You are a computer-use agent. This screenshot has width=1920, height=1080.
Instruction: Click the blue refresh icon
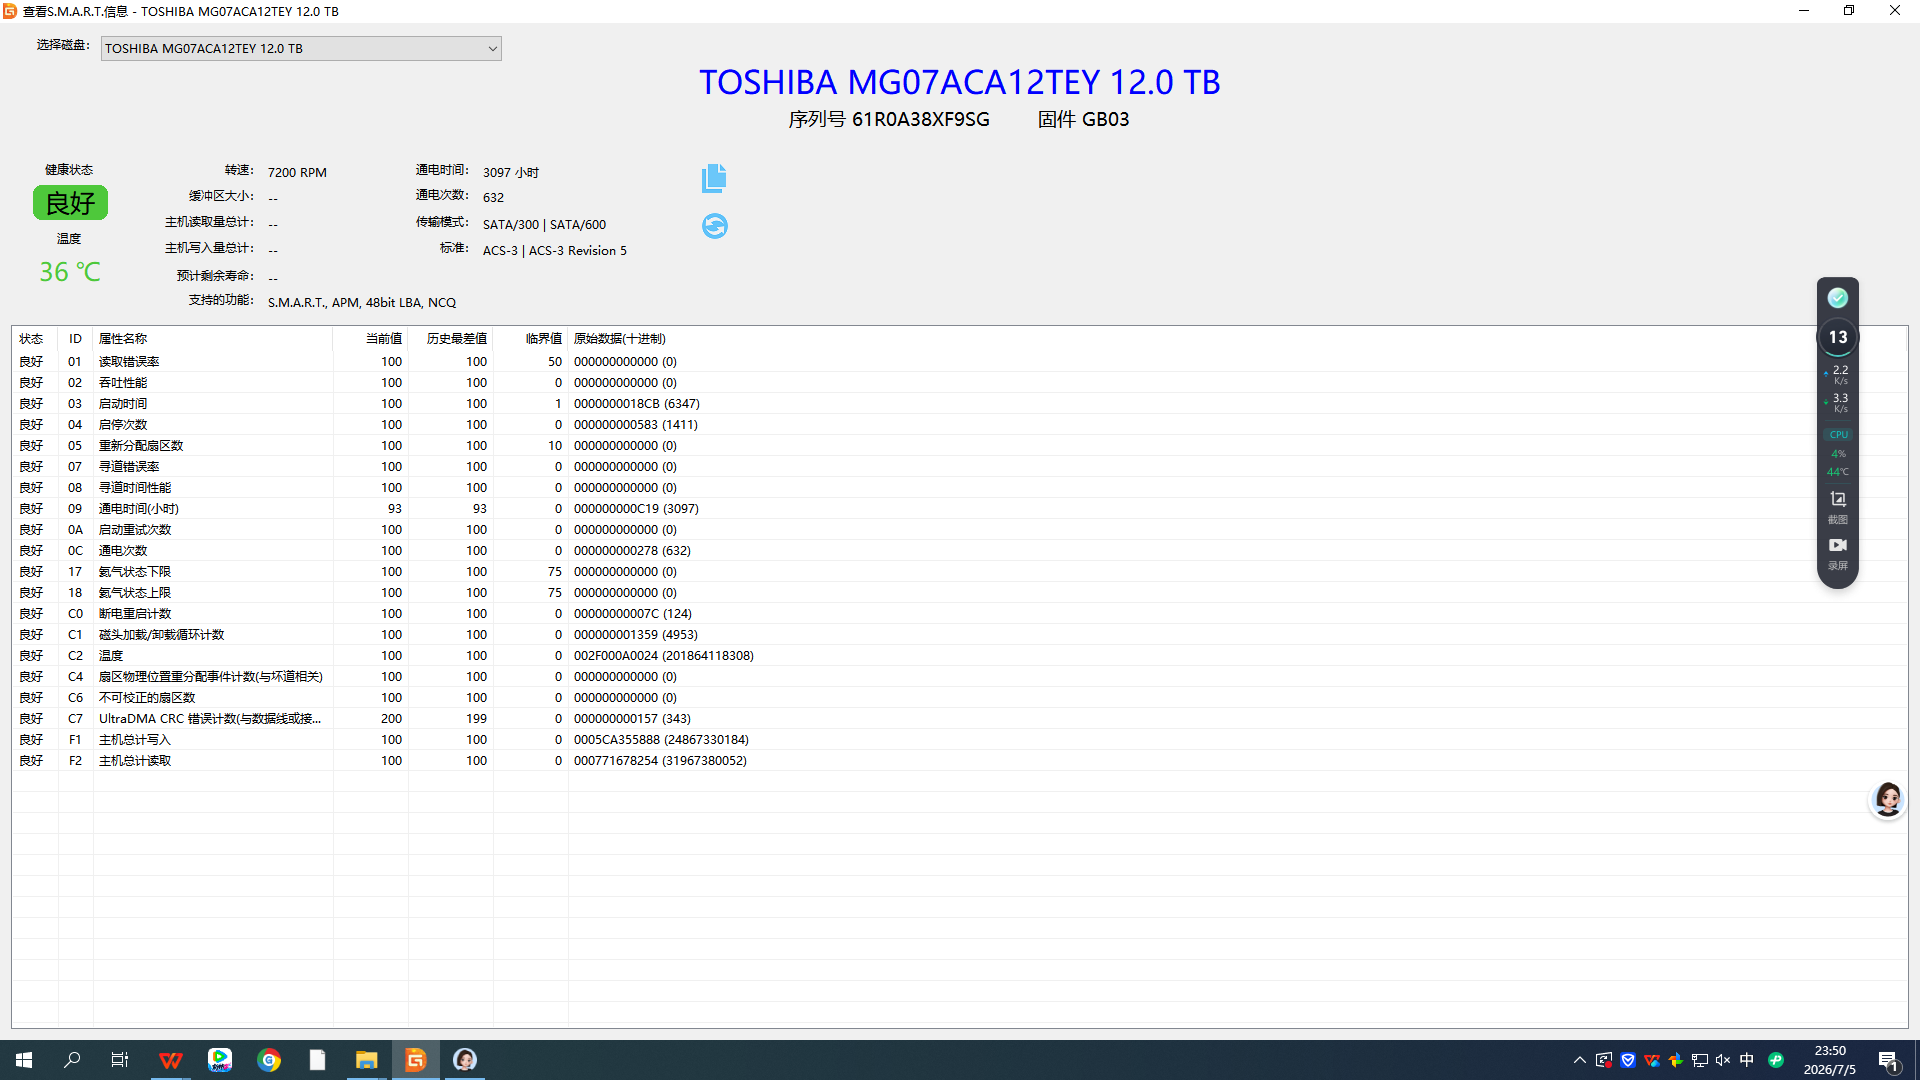714,226
